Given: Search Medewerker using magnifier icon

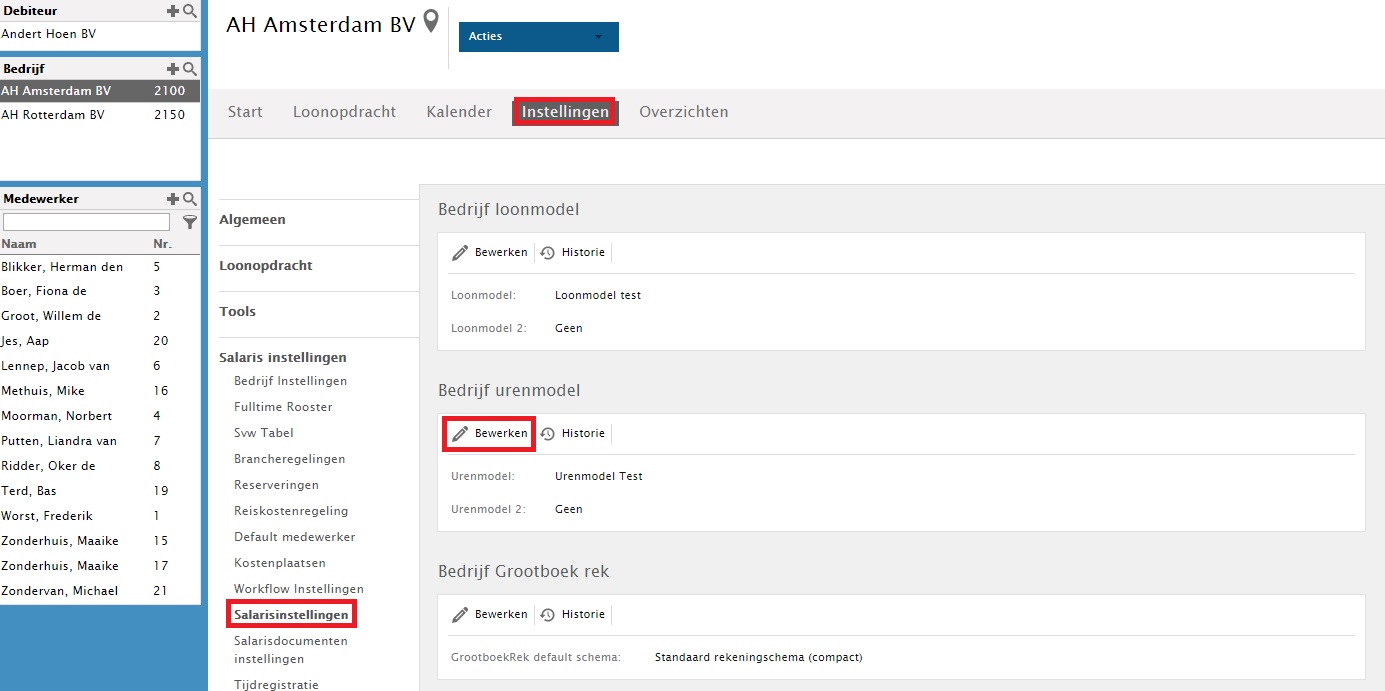Looking at the screenshot, I should 189,199.
